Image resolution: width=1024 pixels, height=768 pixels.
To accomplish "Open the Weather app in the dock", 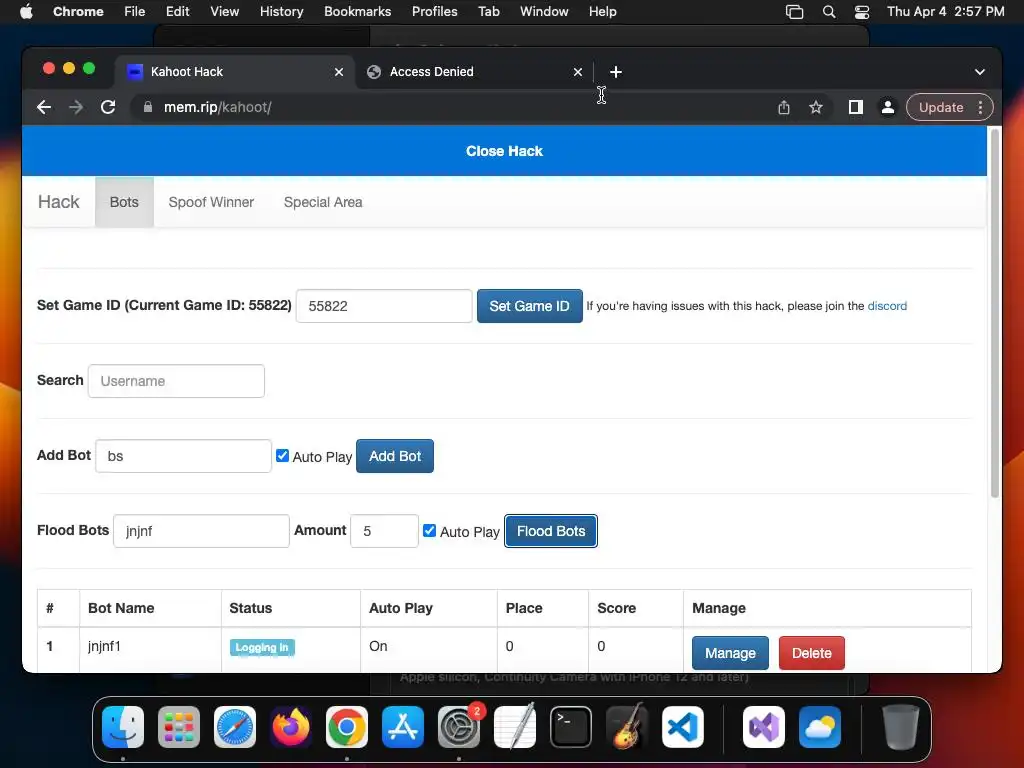I will 820,727.
